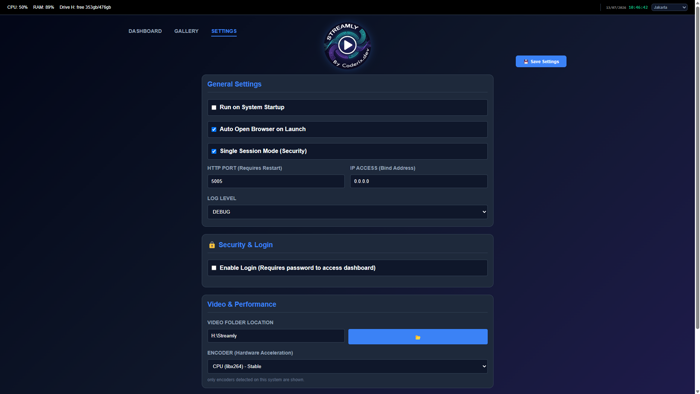Click the General Settings heading
The width and height of the screenshot is (700, 394).
234,84
